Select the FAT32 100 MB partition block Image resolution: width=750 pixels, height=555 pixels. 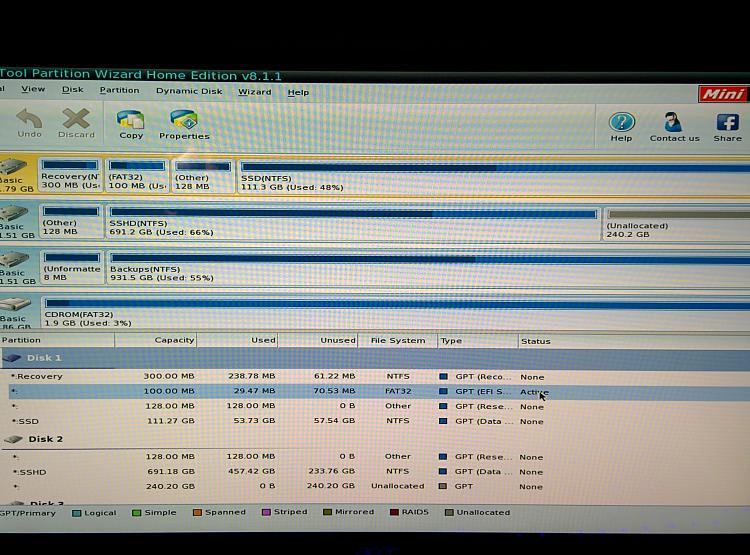pos(137,176)
